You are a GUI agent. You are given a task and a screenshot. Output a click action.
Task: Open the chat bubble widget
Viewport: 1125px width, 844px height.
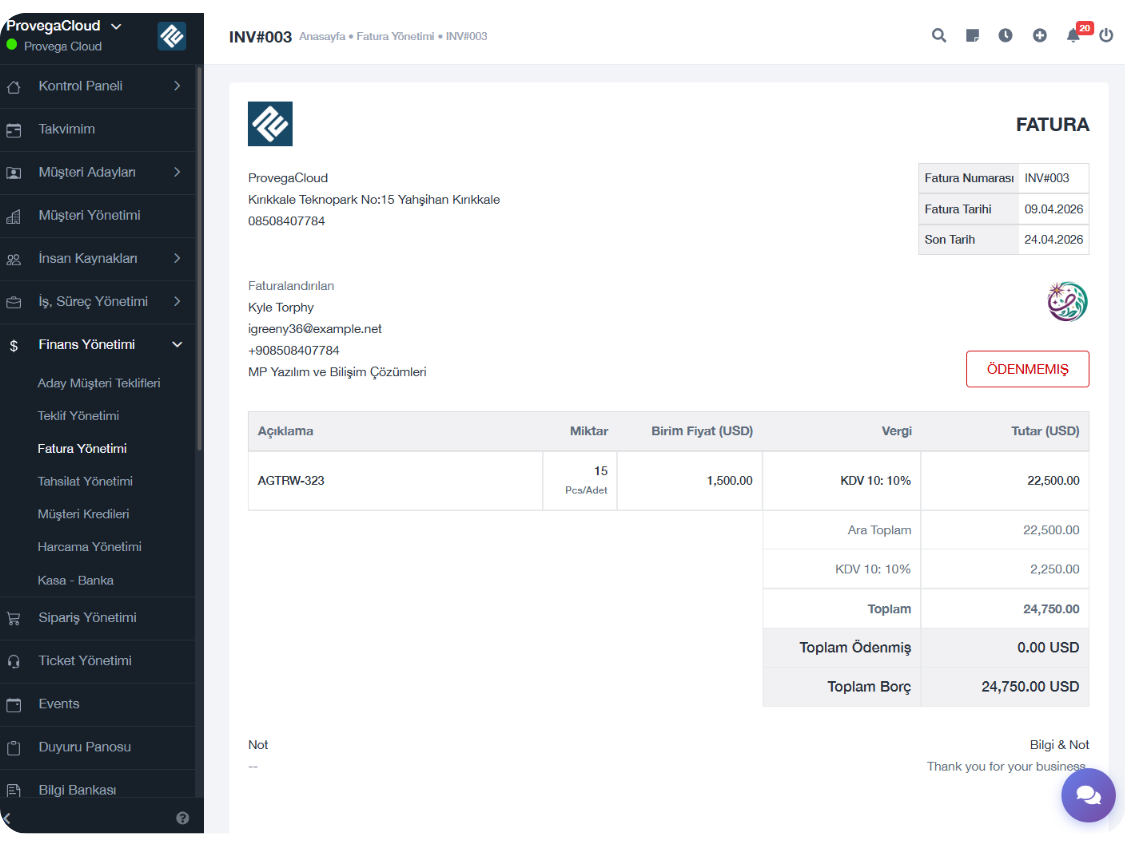click(x=1088, y=795)
